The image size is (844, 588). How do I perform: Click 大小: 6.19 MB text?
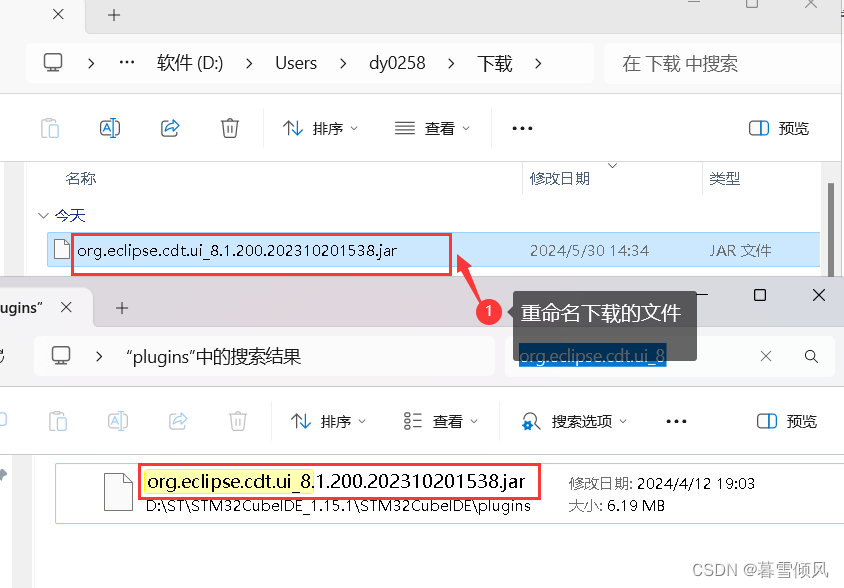[617, 506]
